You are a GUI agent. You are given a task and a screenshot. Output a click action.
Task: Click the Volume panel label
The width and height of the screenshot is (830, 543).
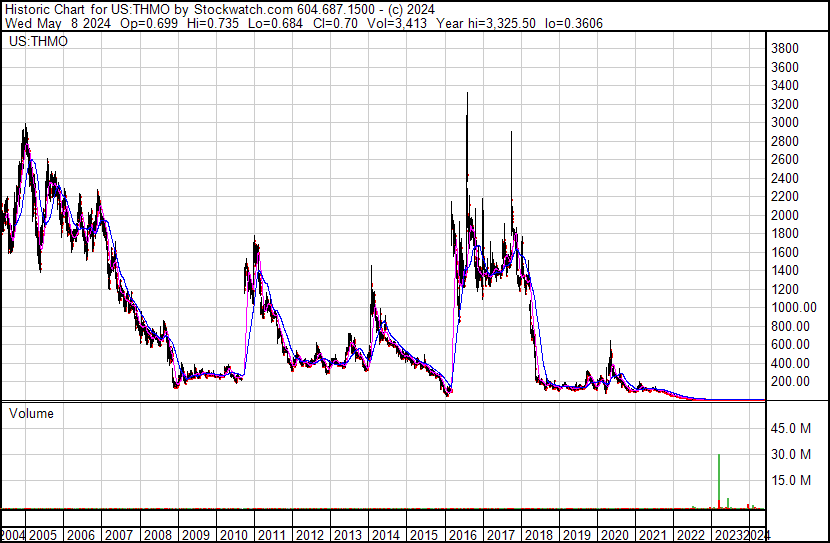[x=32, y=413]
